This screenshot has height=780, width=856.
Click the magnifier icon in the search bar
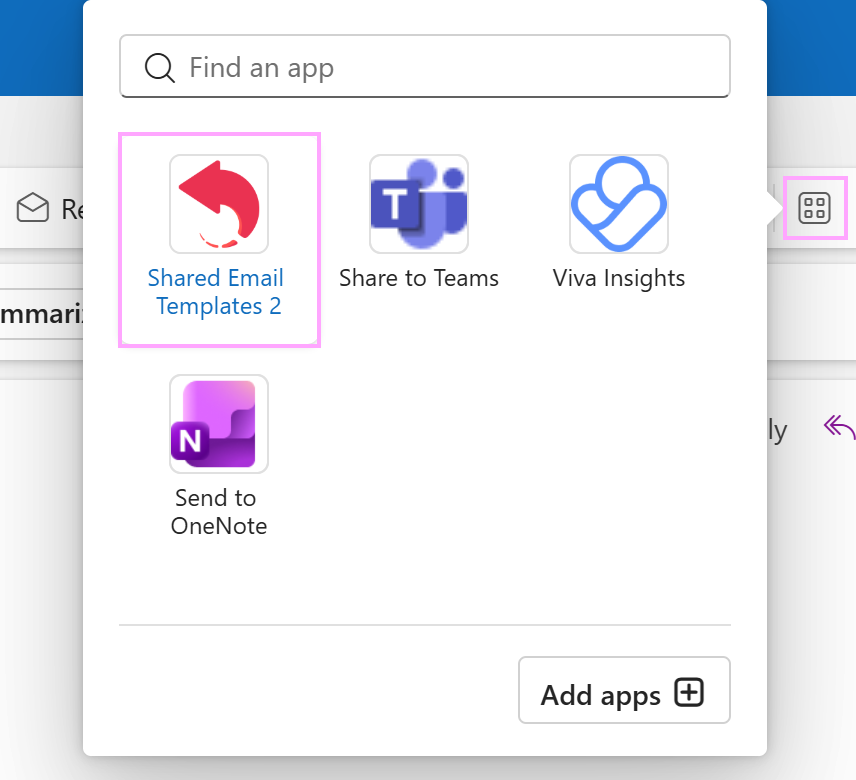pos(158,67)
